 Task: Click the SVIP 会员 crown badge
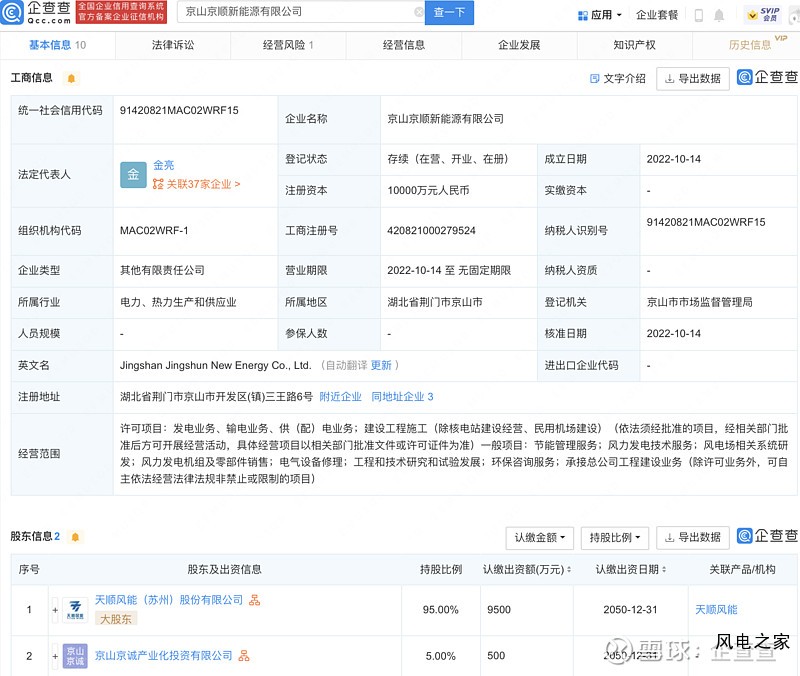tap(763, 14)
